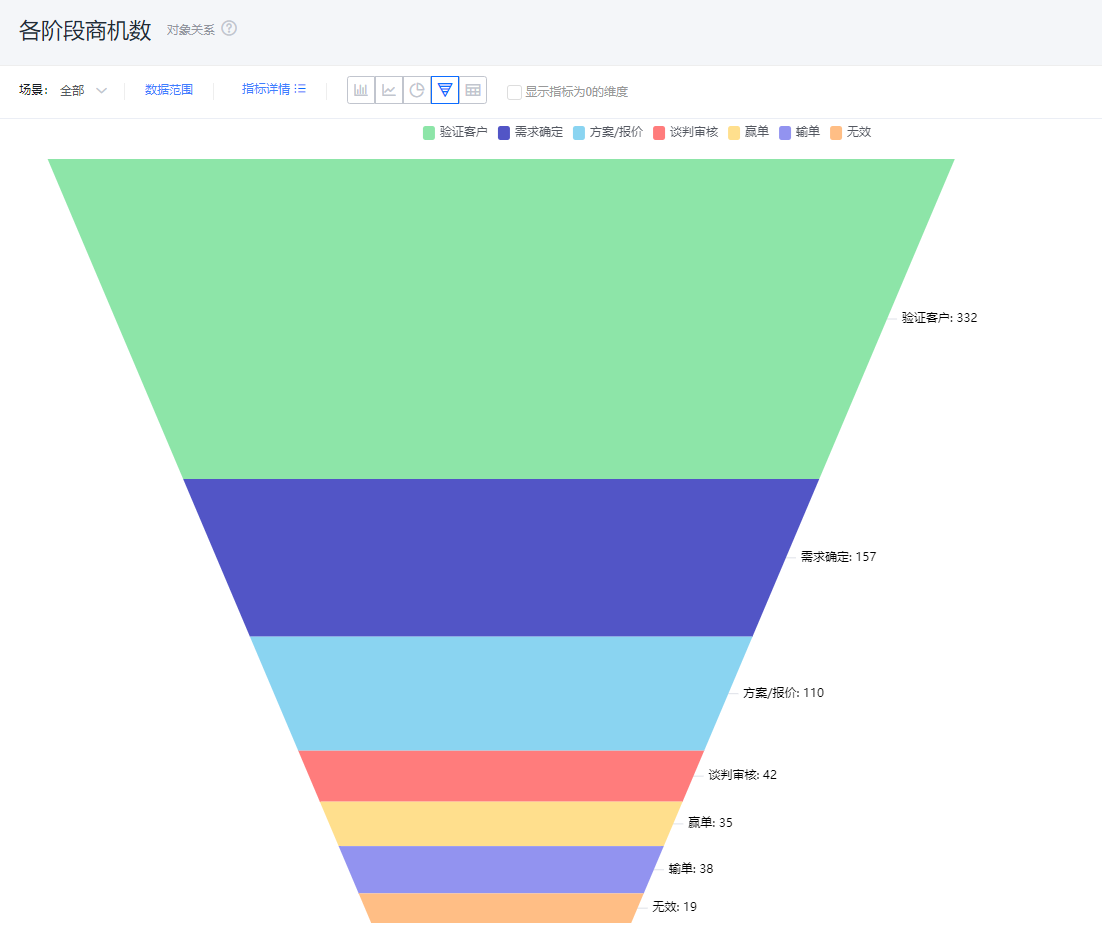
Task: Click the orange 无效 funnel segment
Action: [x=501, y=907]
